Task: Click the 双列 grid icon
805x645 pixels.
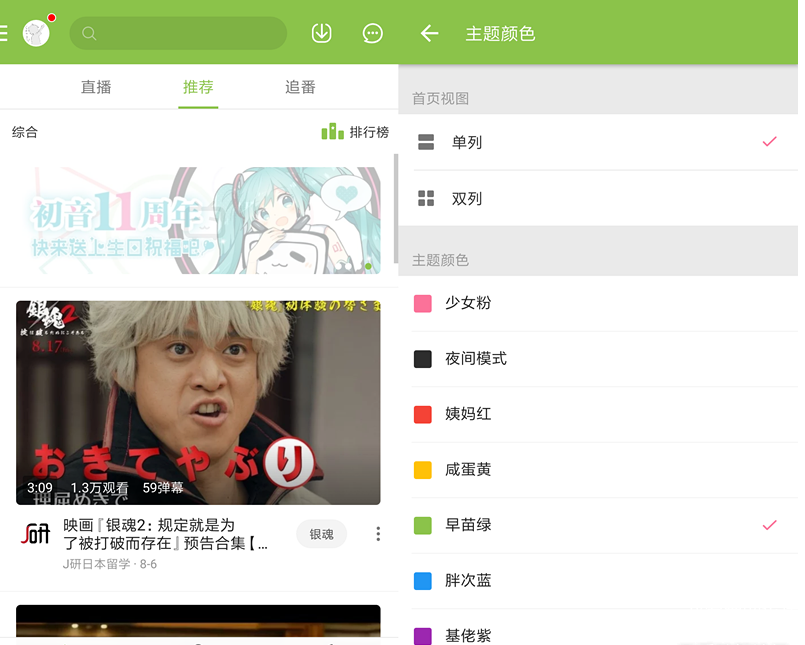Action: (426, 198)
